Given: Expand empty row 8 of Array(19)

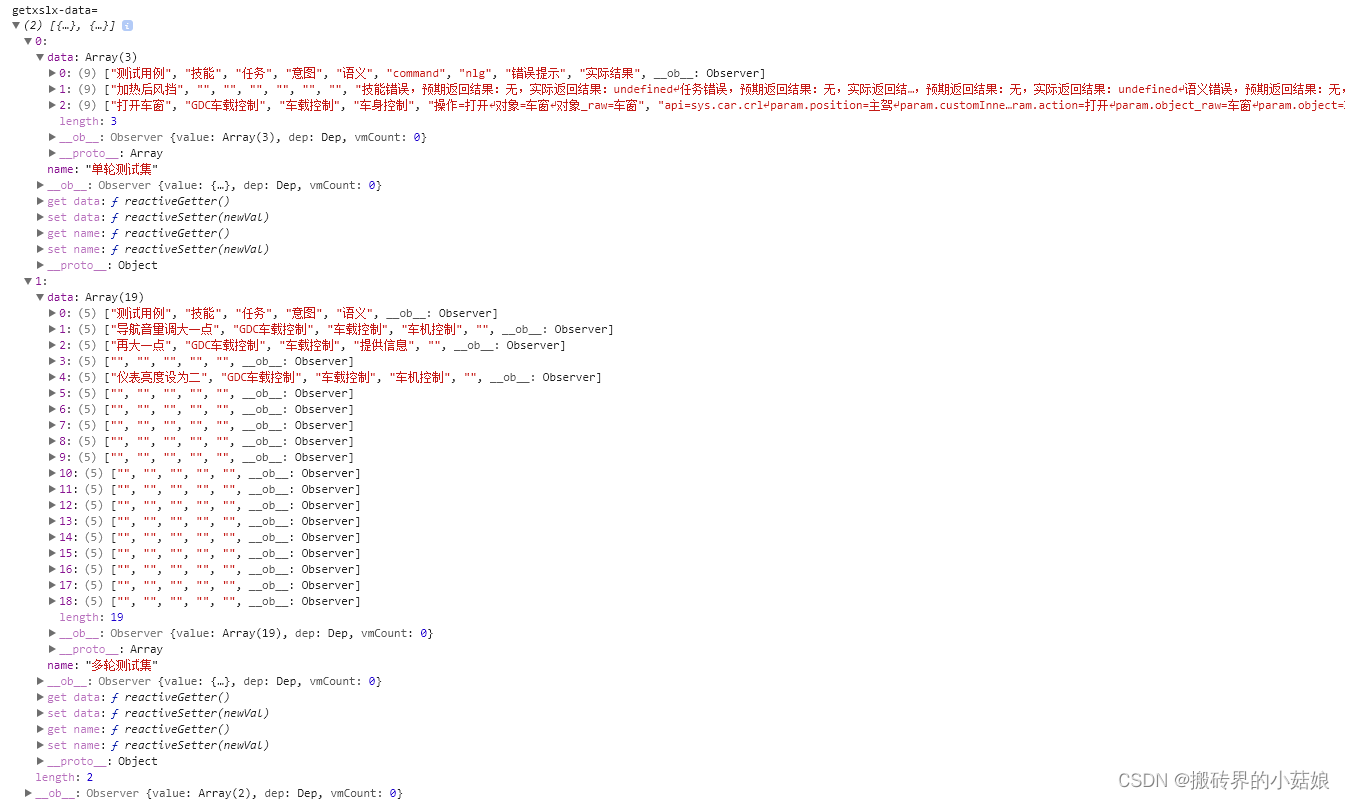Looking at the screenshot, I should coord(52,441).
